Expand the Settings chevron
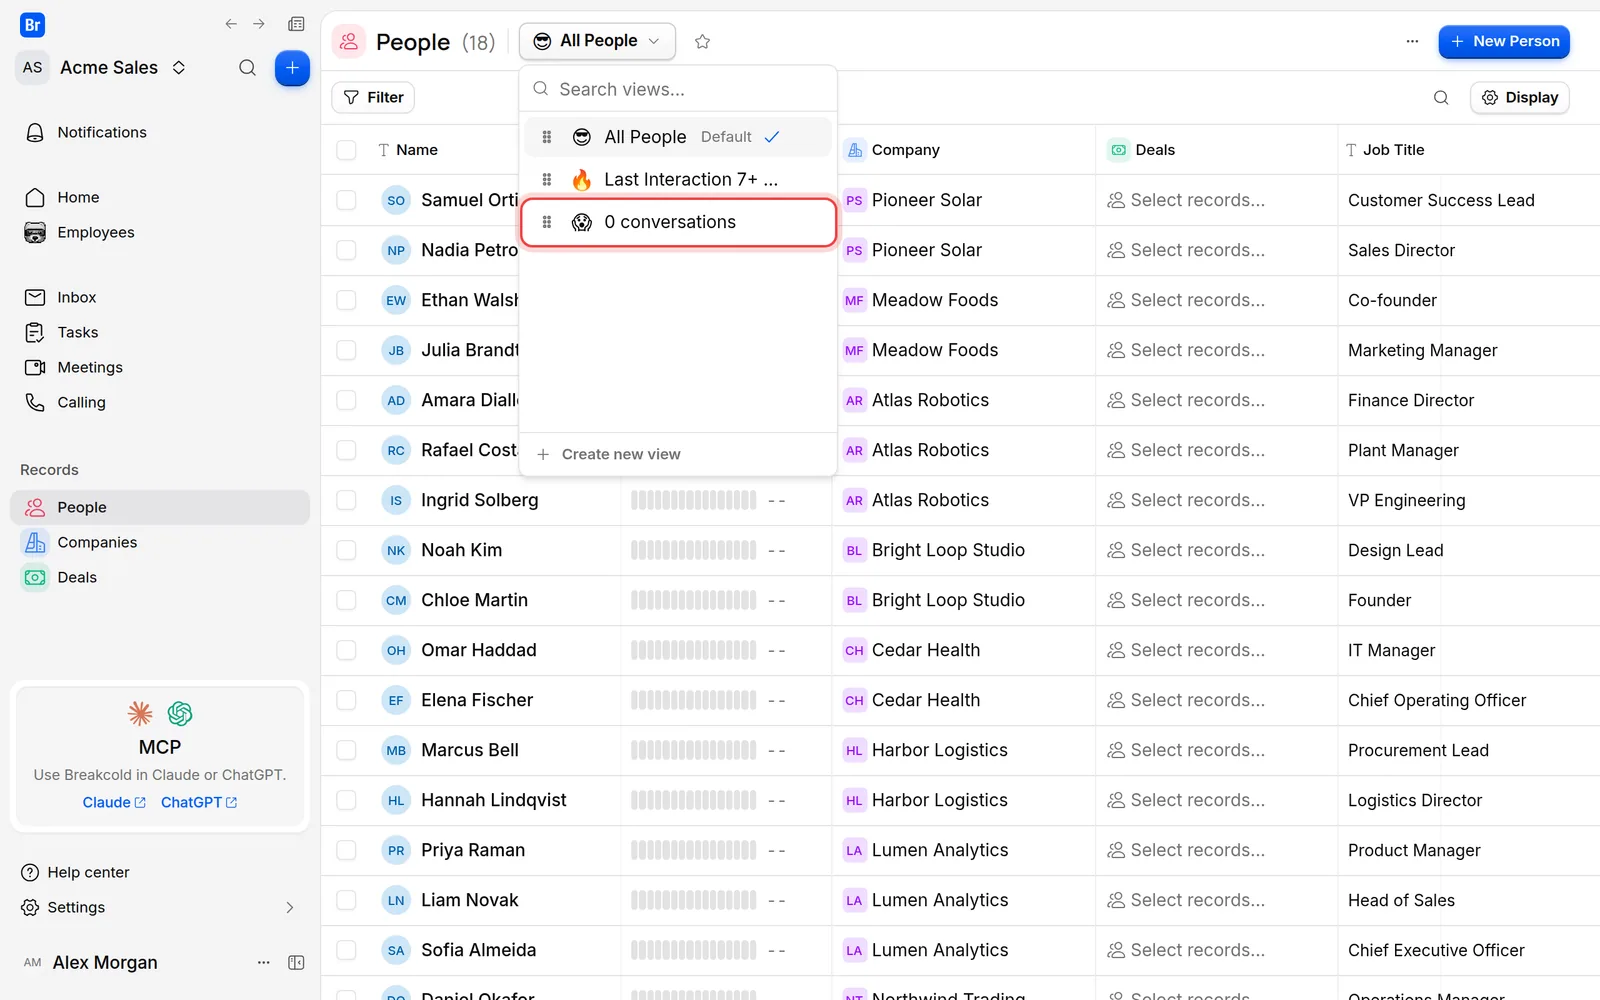This screenshot has height=1000, width=1600. [x=290, y=907]
